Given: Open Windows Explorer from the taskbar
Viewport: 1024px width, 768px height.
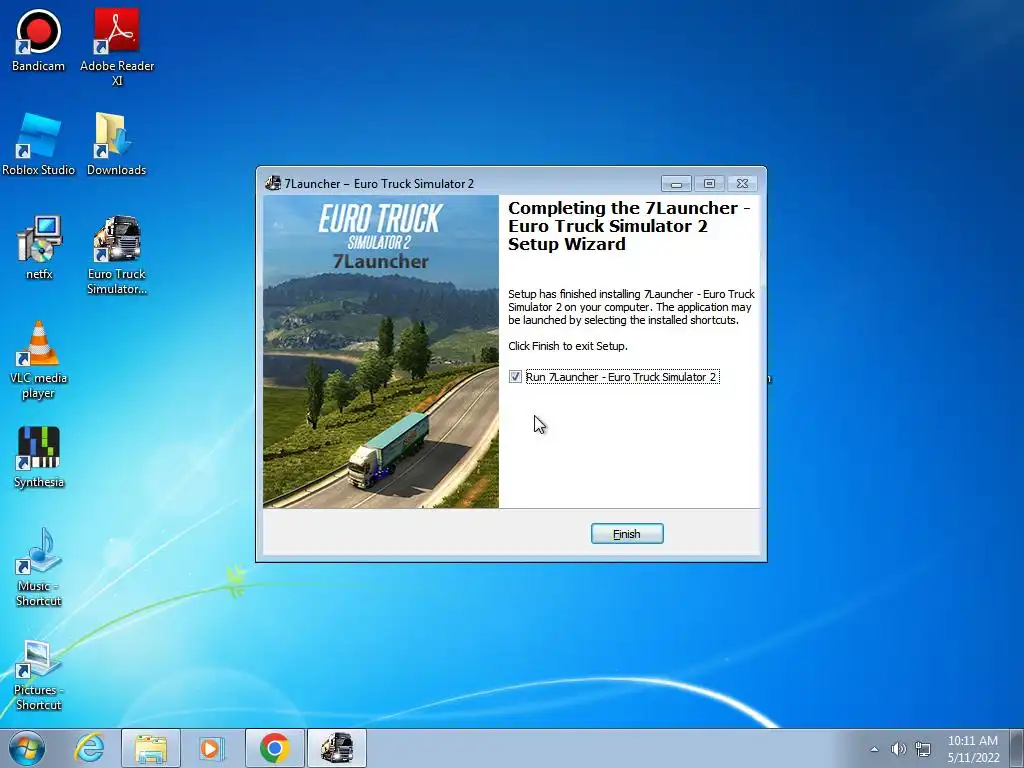Looking at the screenshot, I should (x=151, y=748).
